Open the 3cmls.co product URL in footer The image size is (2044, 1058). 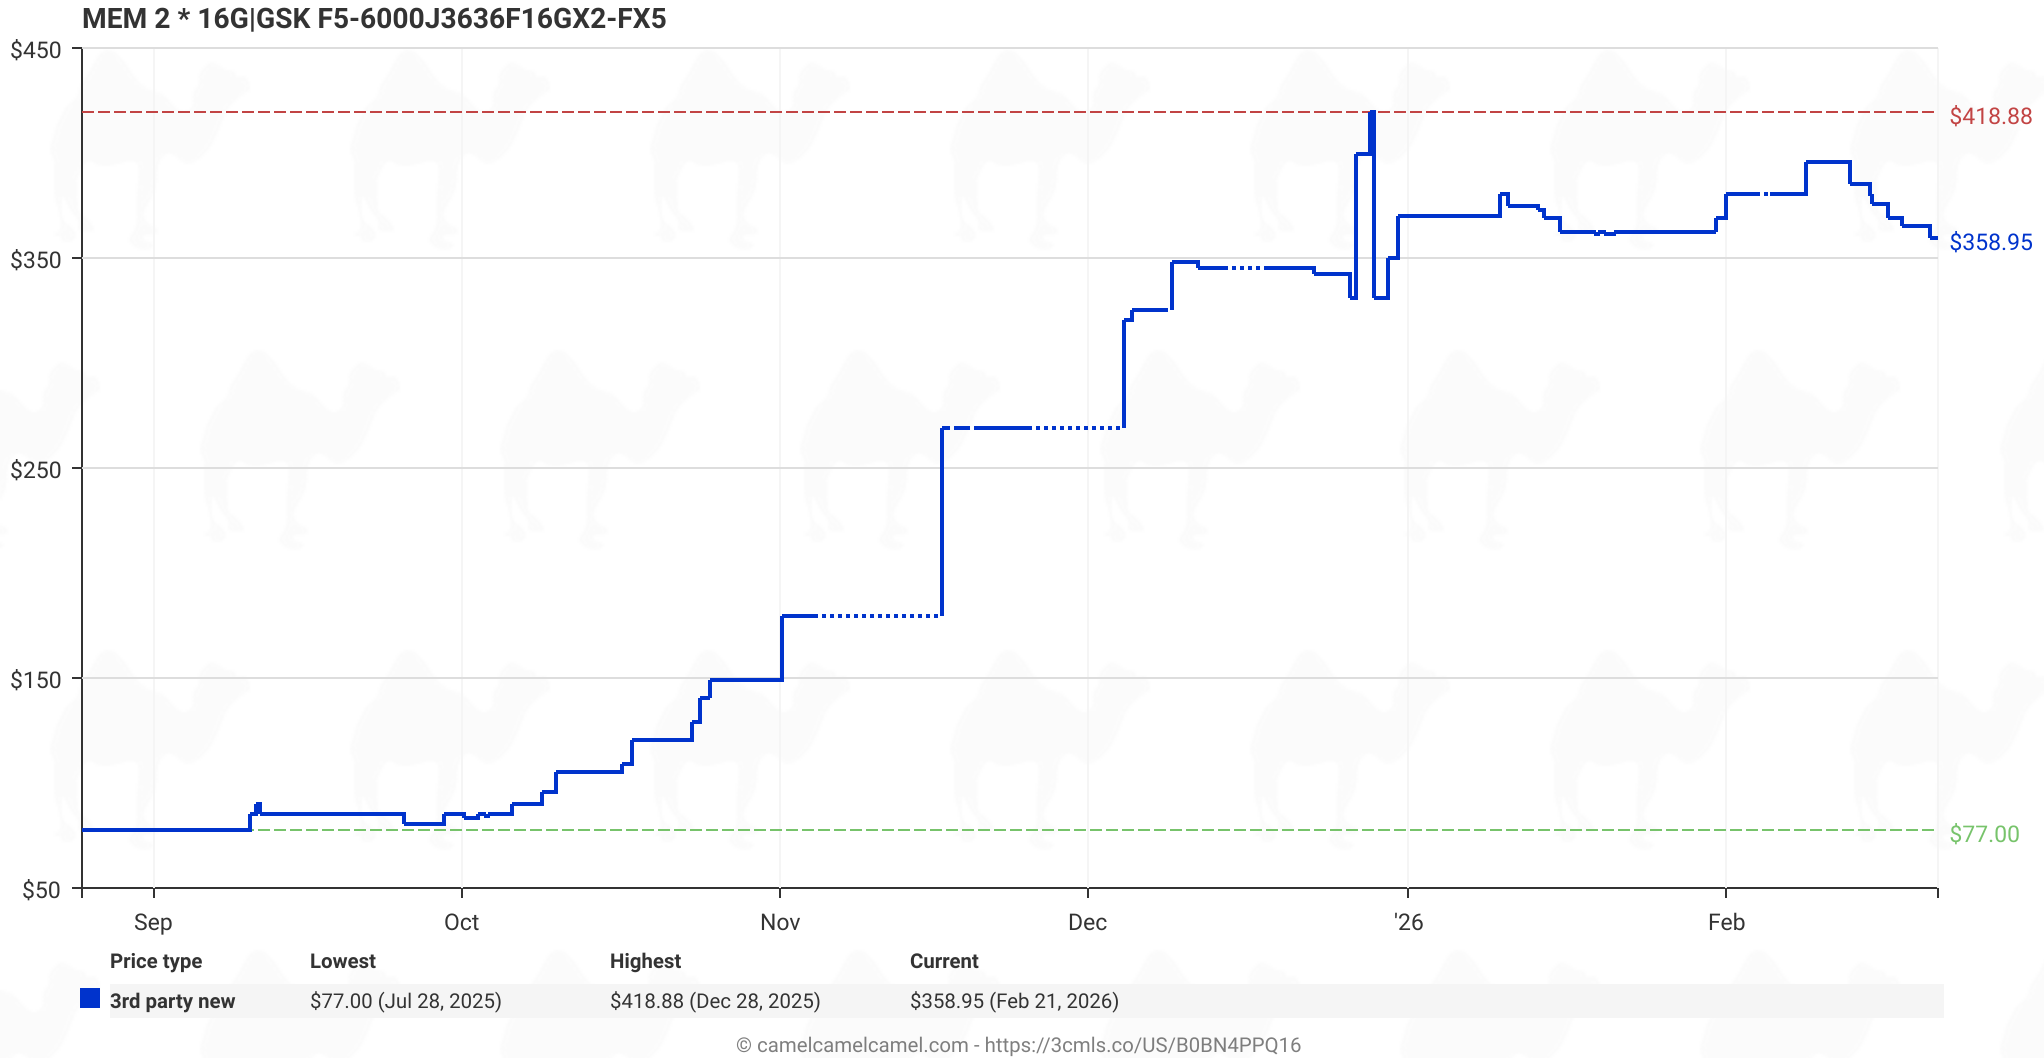click(1142, 1045)
